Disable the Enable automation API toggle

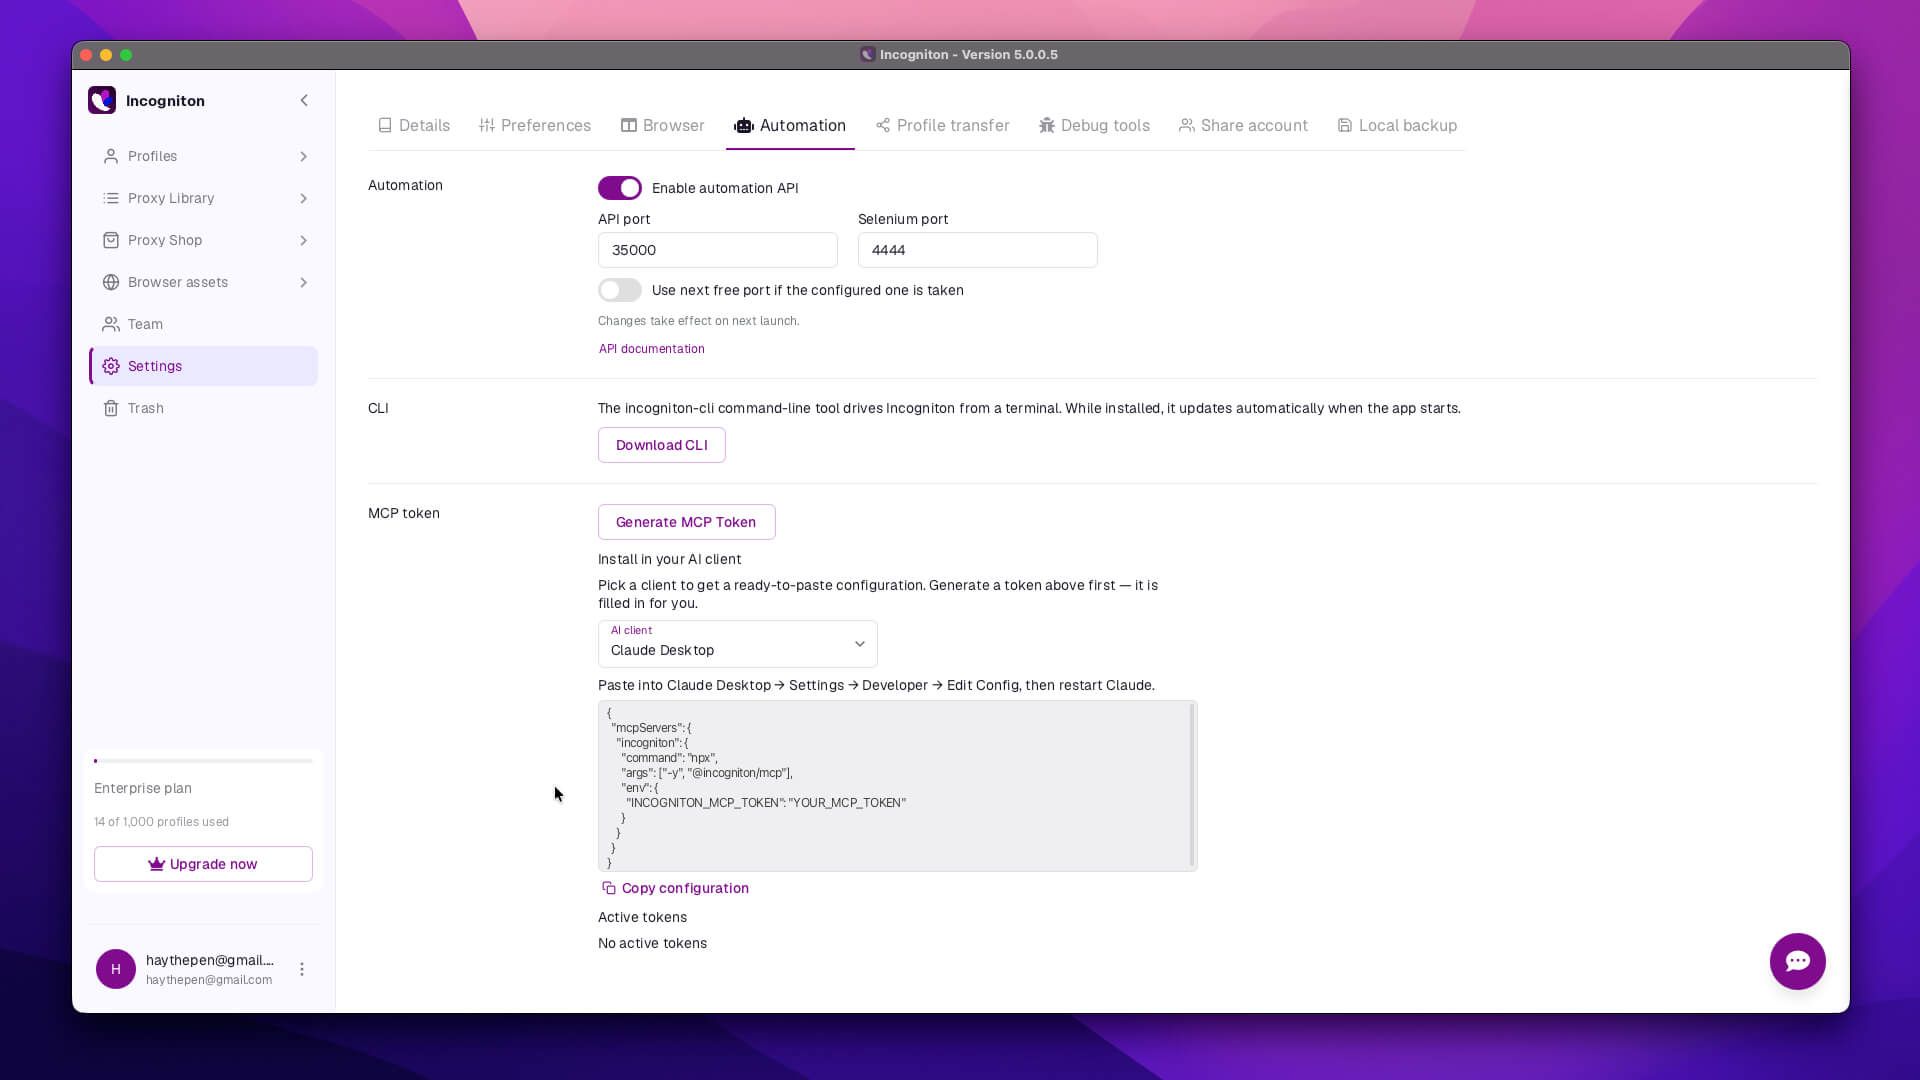pos(620,188)
